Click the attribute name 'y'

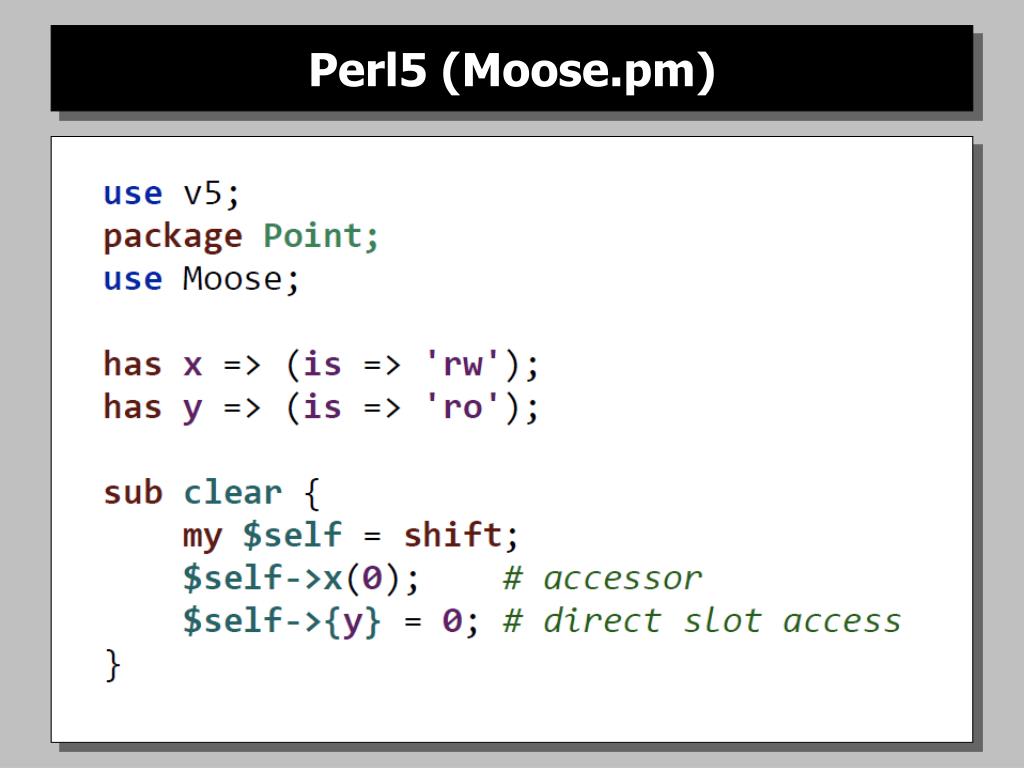193,410
